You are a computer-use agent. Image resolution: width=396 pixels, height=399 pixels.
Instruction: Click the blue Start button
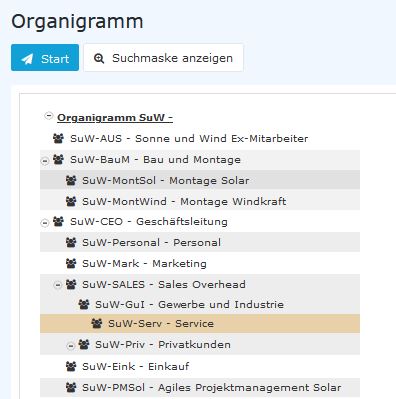coord(45,58)
